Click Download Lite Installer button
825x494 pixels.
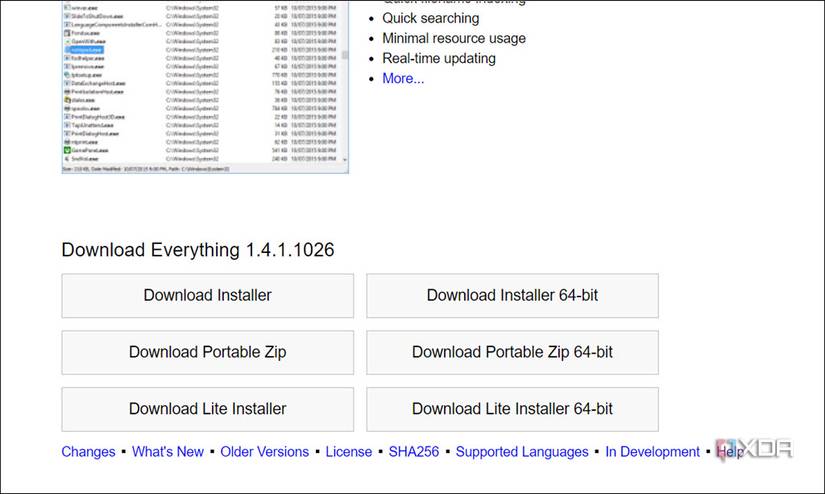207,409
